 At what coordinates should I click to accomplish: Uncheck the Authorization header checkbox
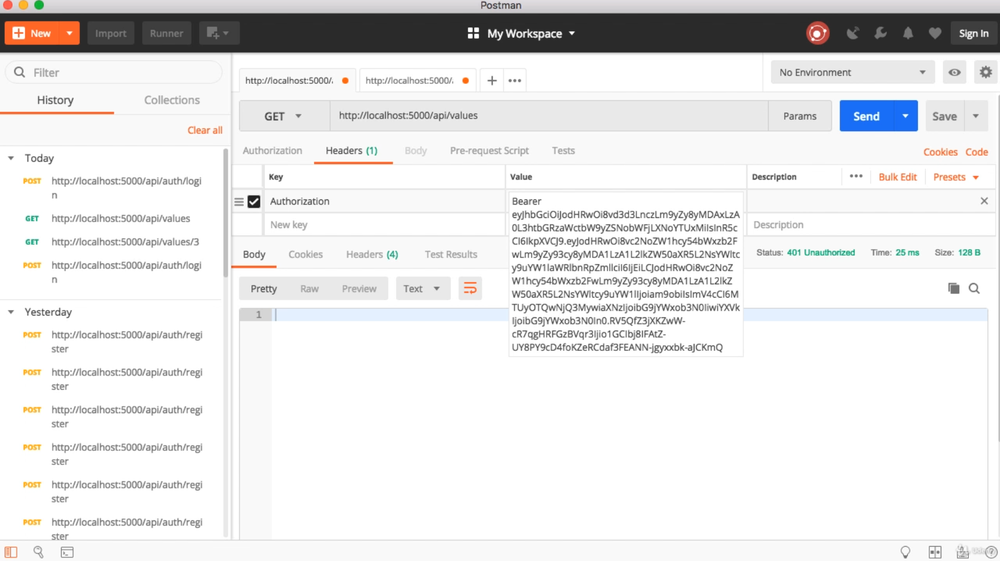click(x=254, y=201)
